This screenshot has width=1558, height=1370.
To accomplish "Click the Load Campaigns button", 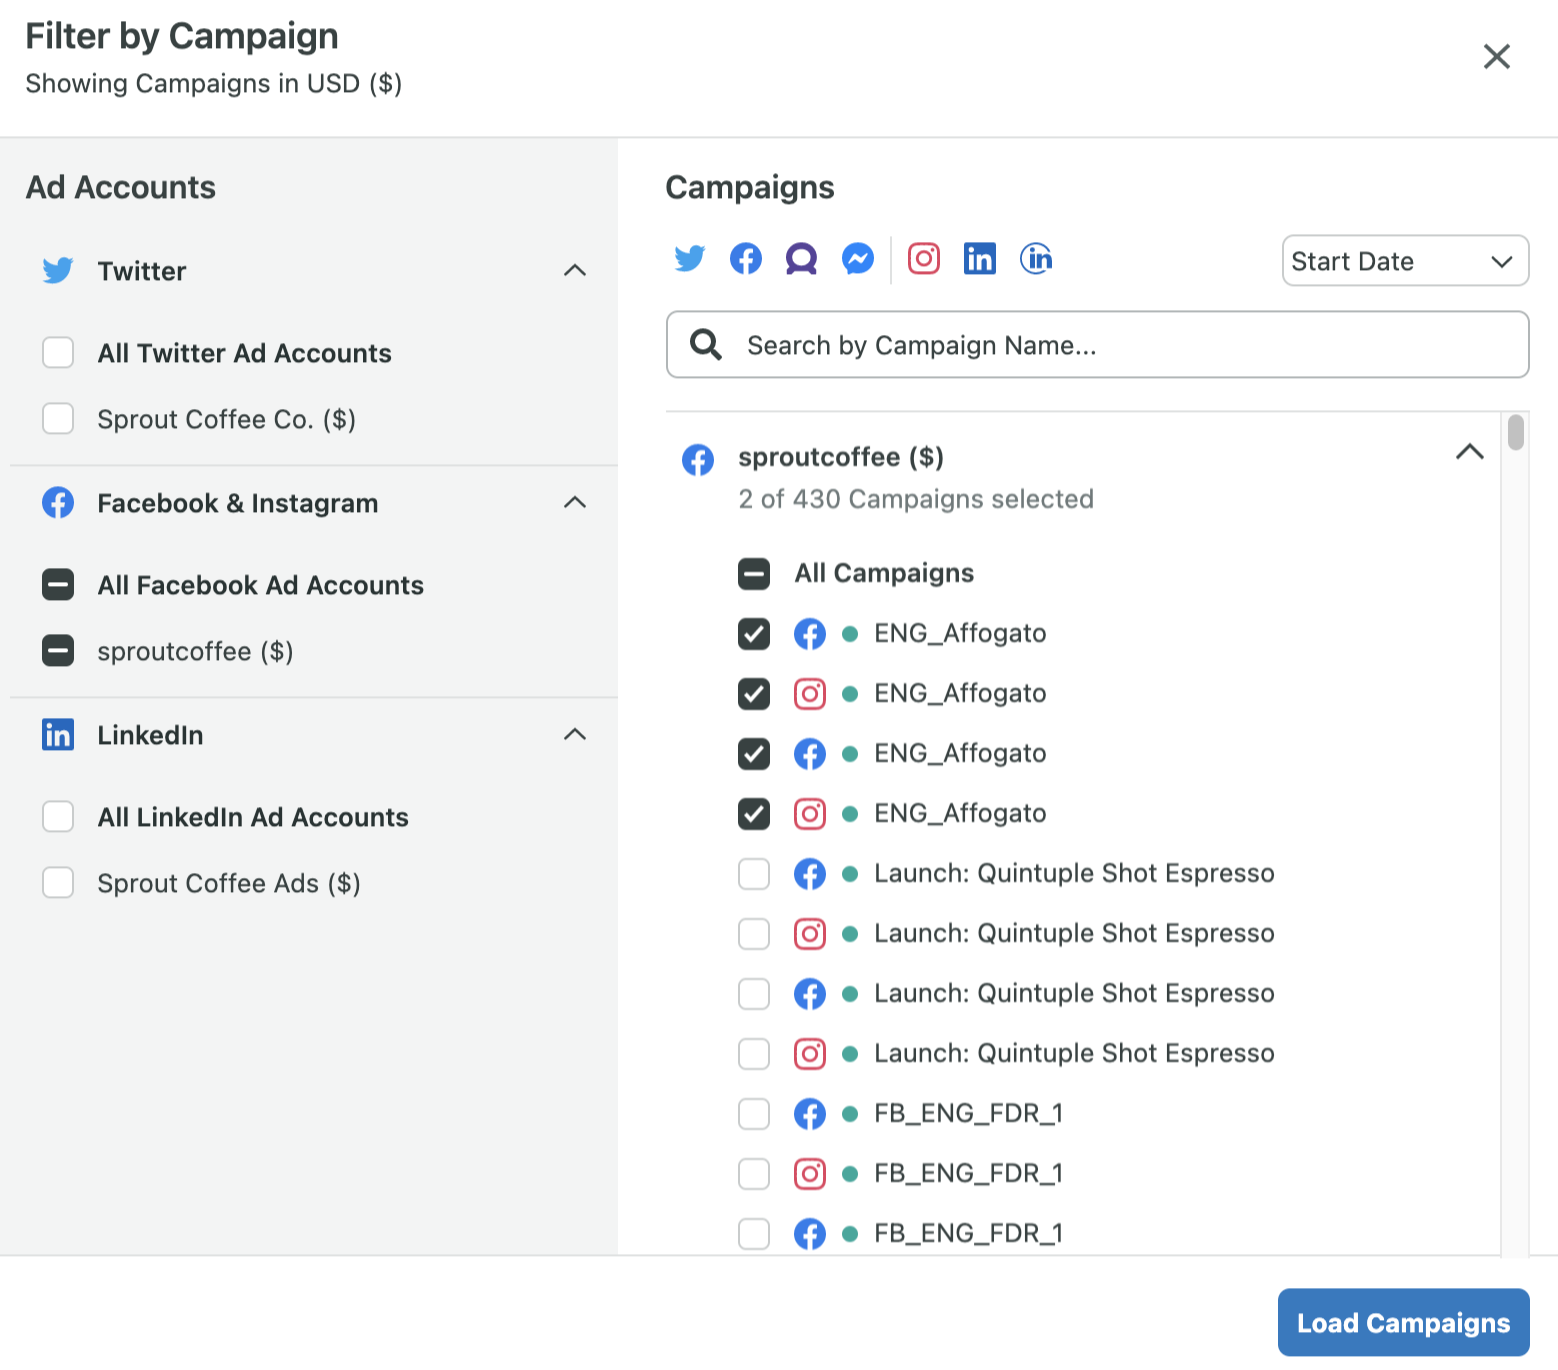I will point(1404,1322).
